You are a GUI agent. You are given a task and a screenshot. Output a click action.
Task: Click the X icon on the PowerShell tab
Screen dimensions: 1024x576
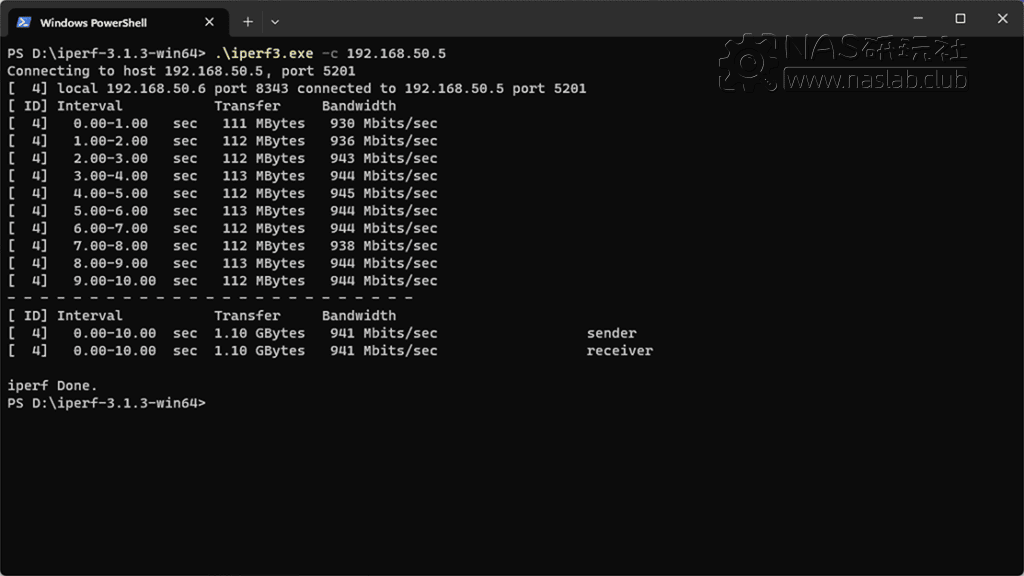click(209, 21)
